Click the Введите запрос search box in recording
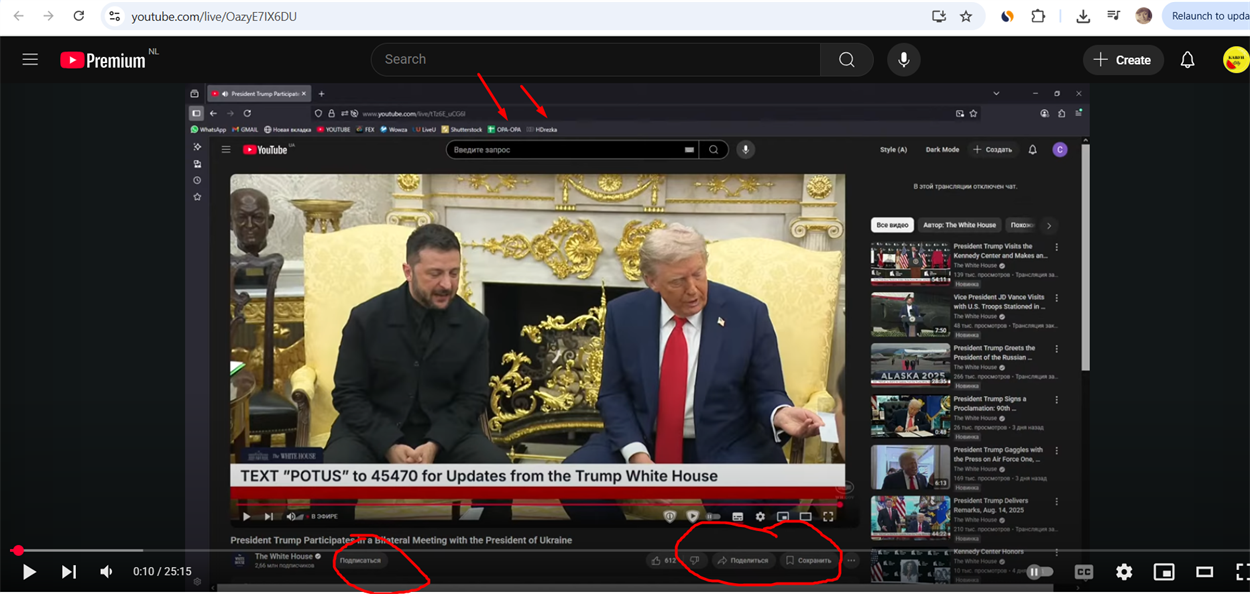The width and height of the screenshot is (1250, 594). coord(572,150)
